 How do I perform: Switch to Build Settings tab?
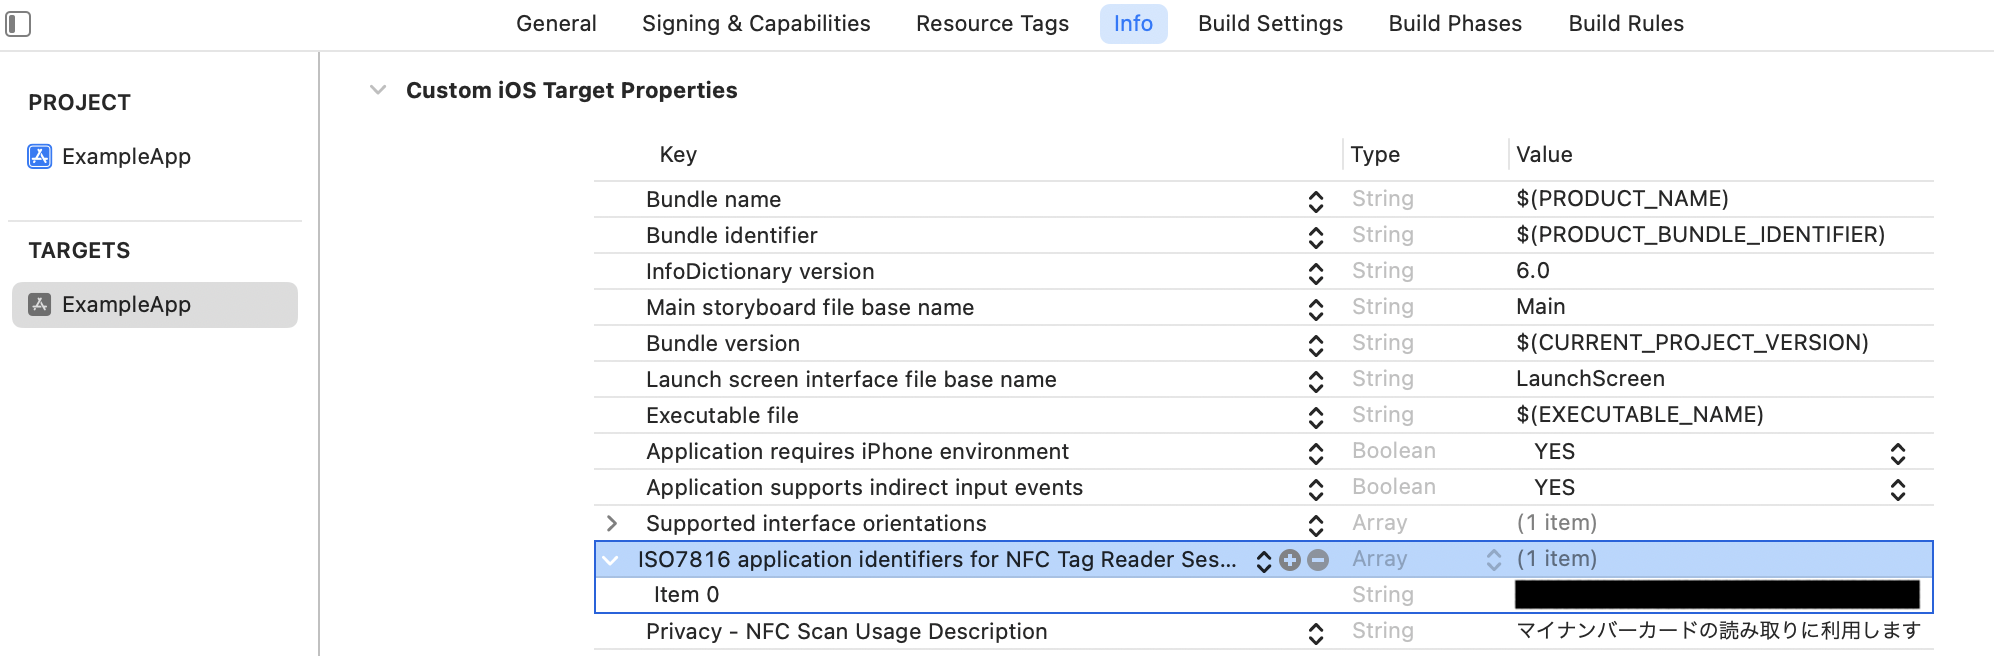(x=1270, y=24)
